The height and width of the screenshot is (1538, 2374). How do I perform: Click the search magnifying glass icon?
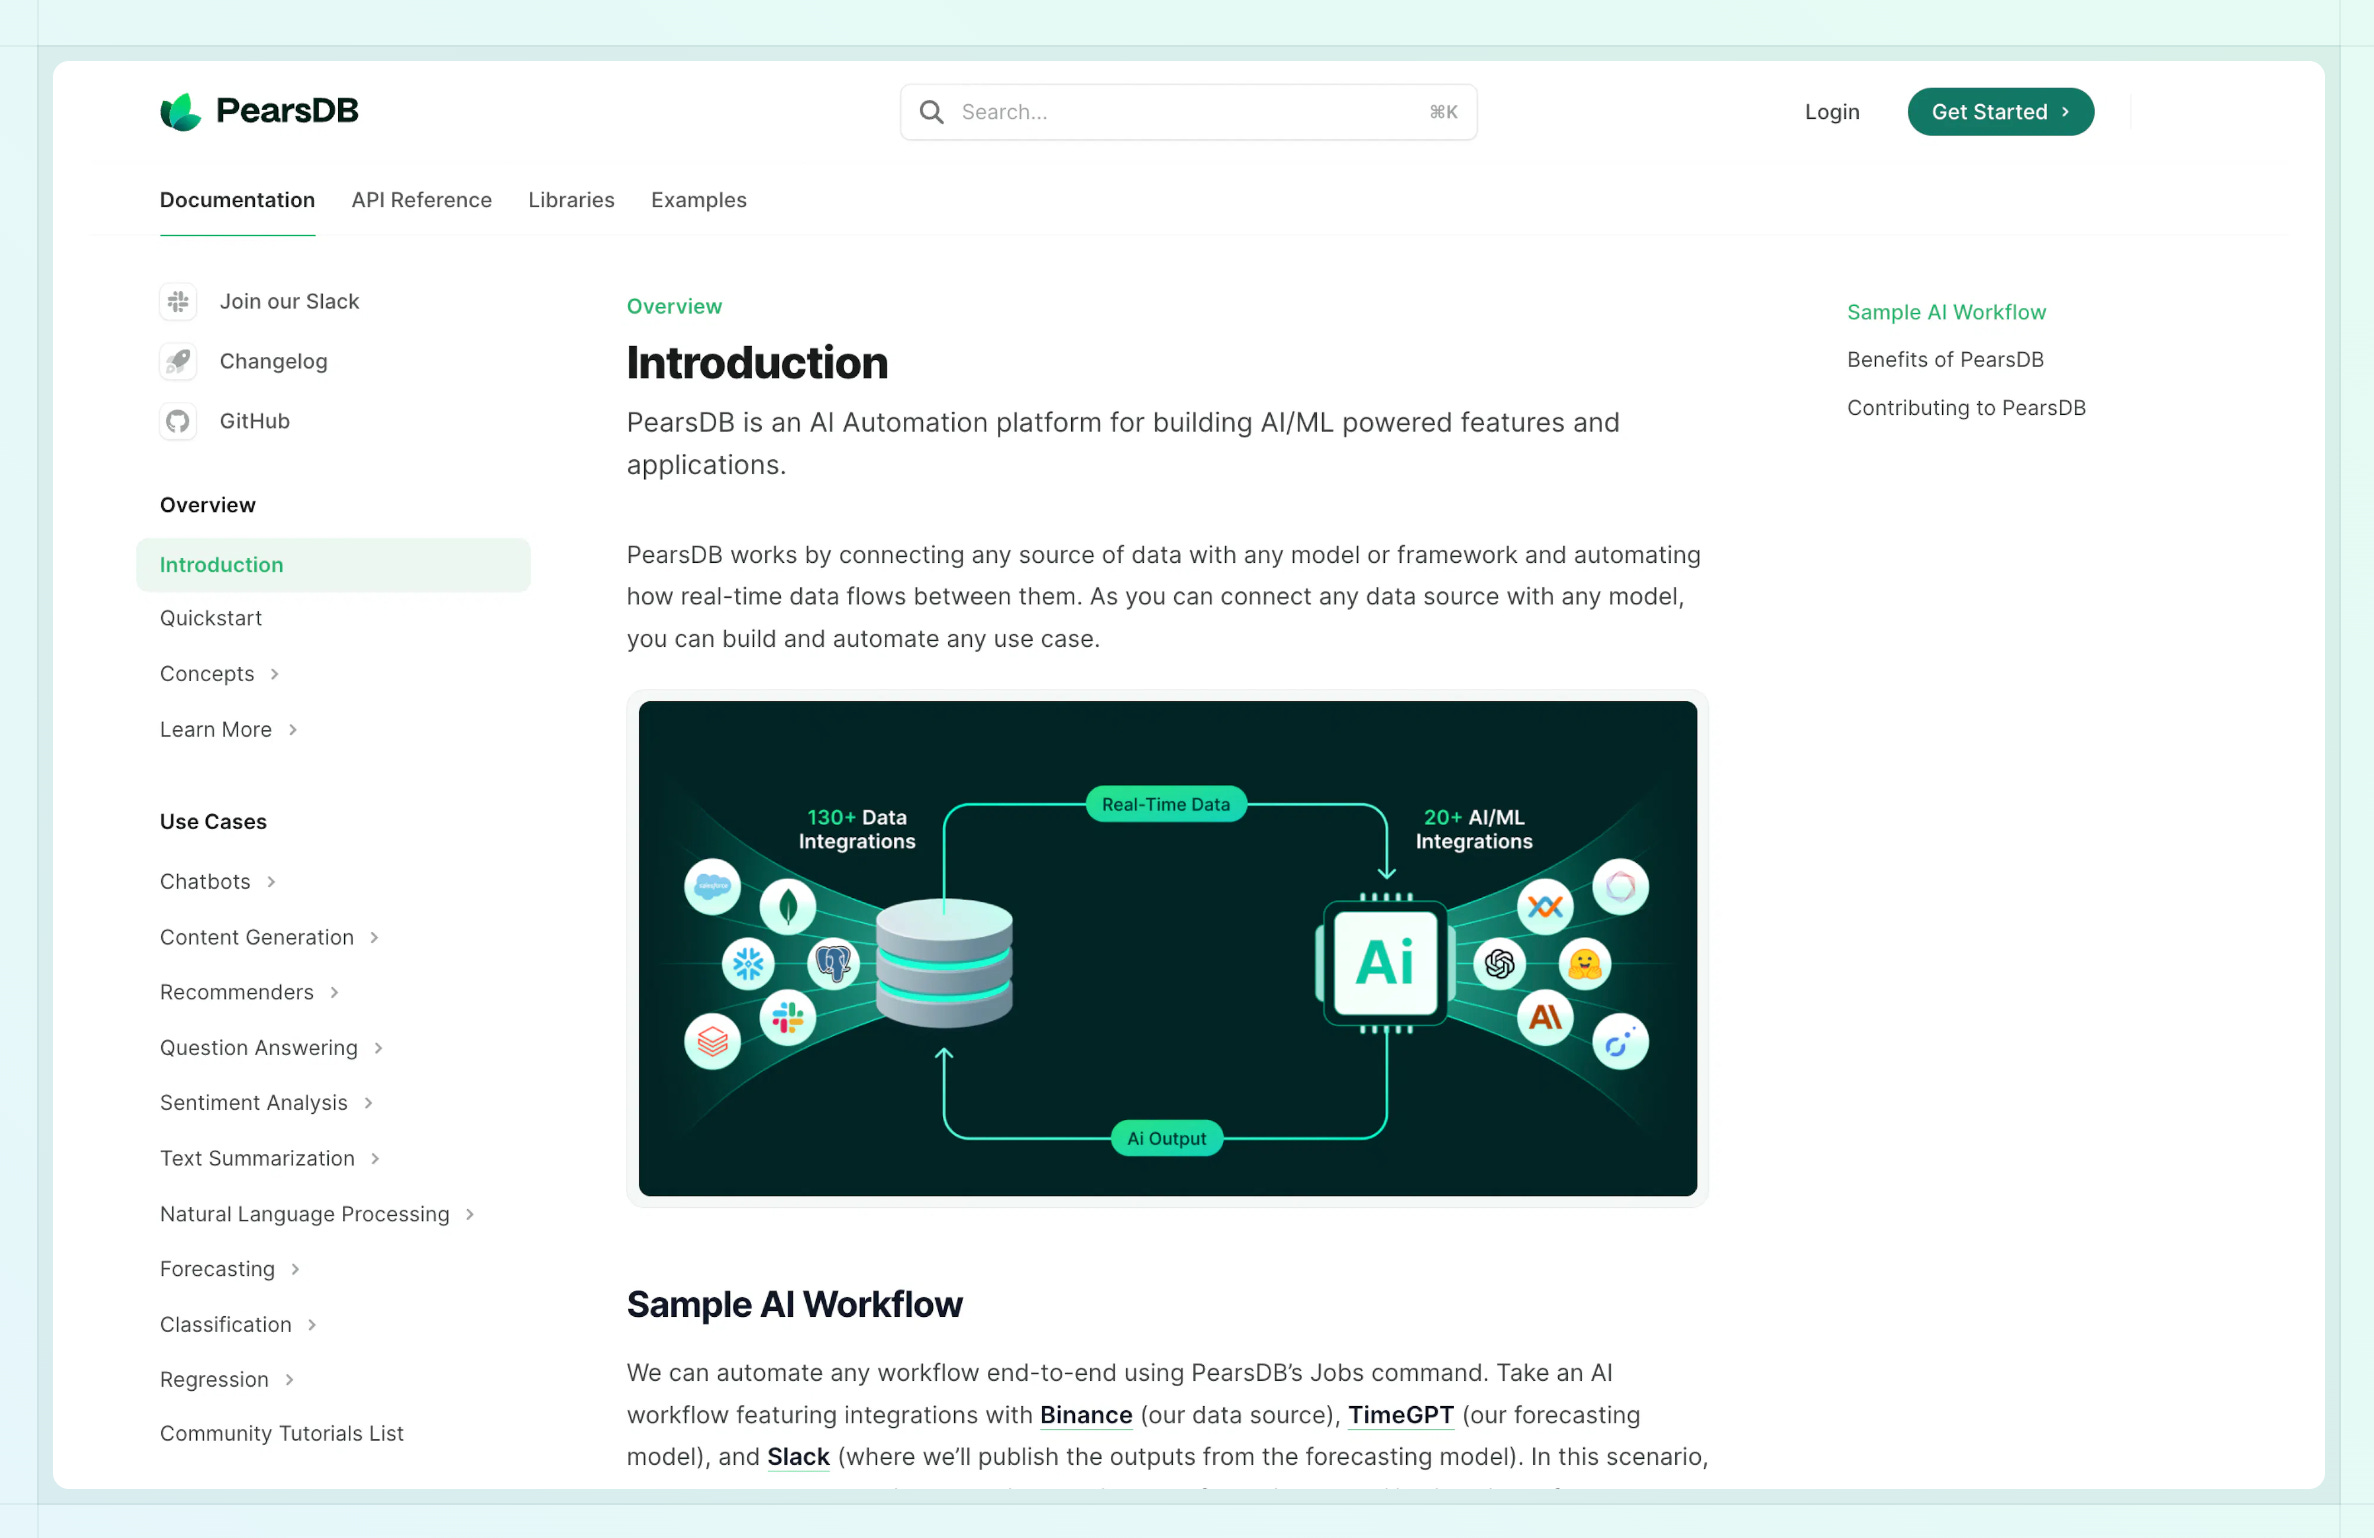pos(931,112)
